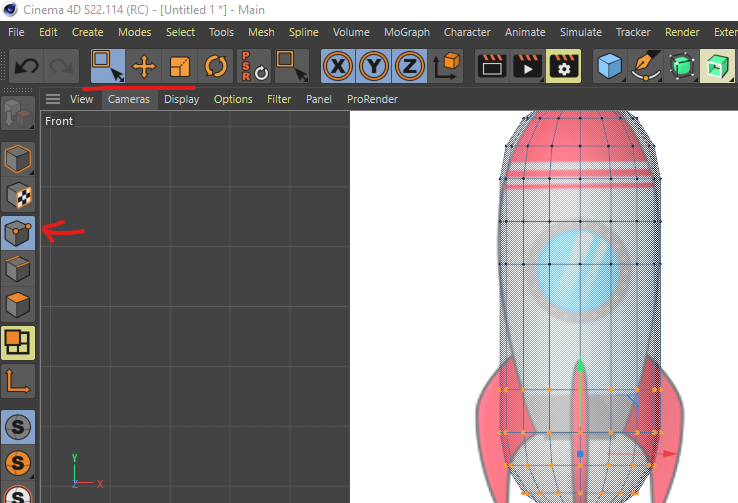This screenshot has width=738, height=503.
Task: Open the Tracker menu
Action: (633, 32)
